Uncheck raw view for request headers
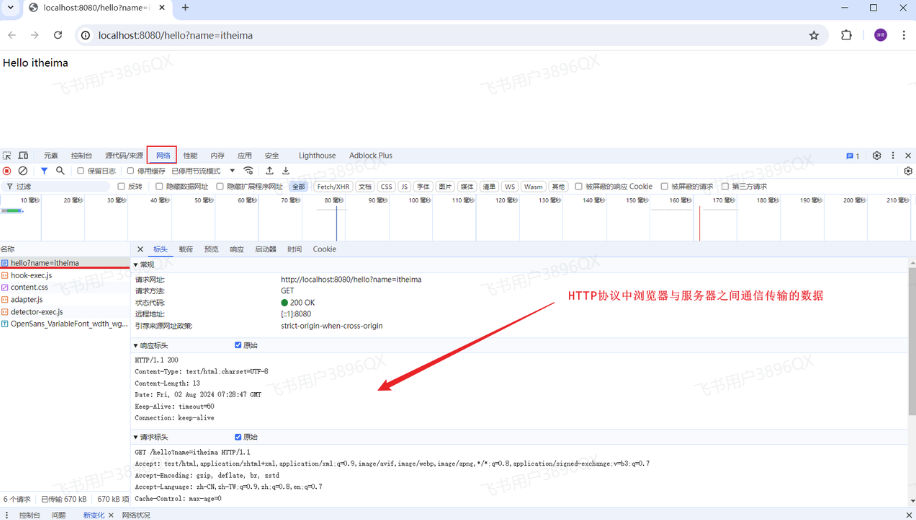This screenshot has height=520, width=916. click(238, 437)
